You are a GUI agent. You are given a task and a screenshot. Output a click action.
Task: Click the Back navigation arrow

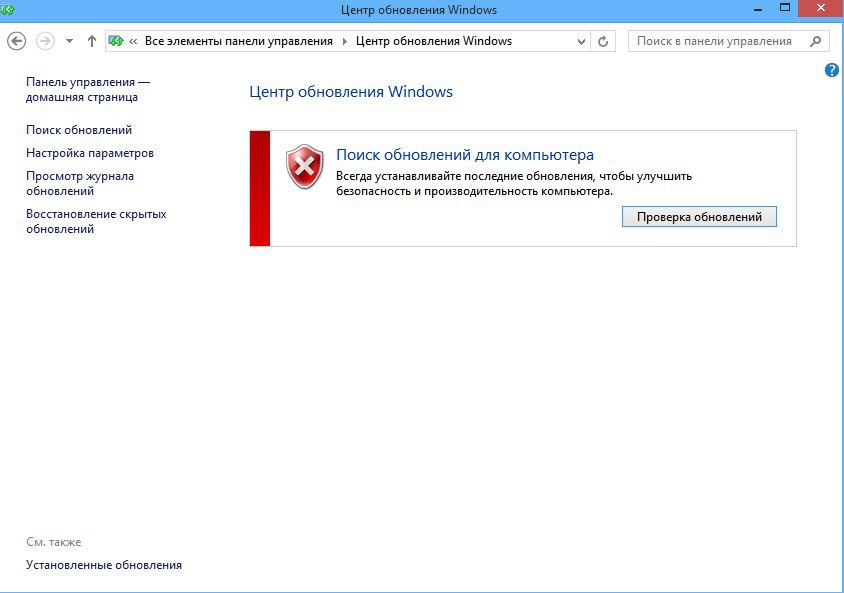point(17,41)
